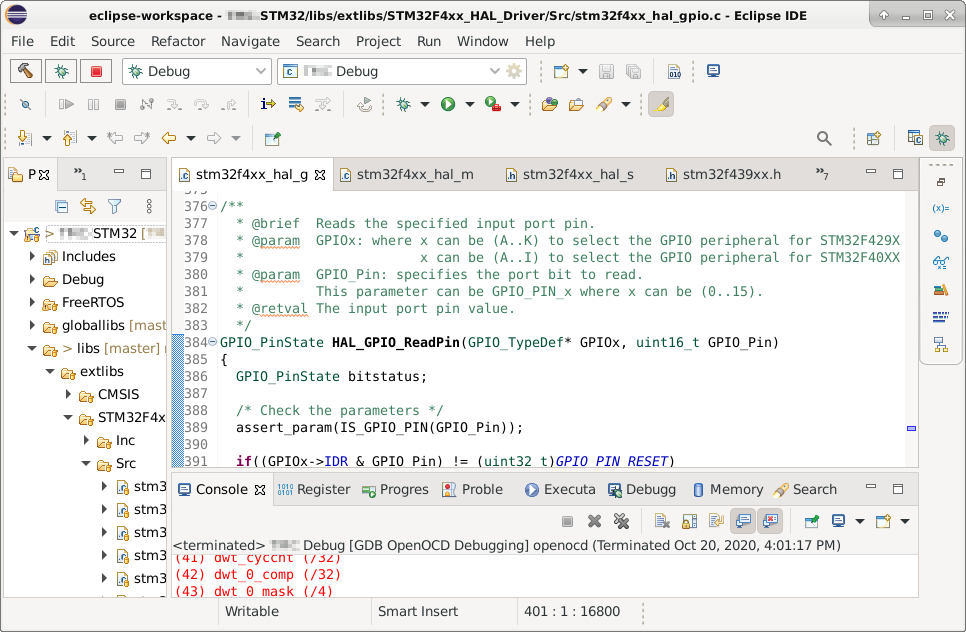Click the Collapse All icon in Project Explorer
Image resolution: width=966 pixels, height=632 pixels.
(62, 206)
